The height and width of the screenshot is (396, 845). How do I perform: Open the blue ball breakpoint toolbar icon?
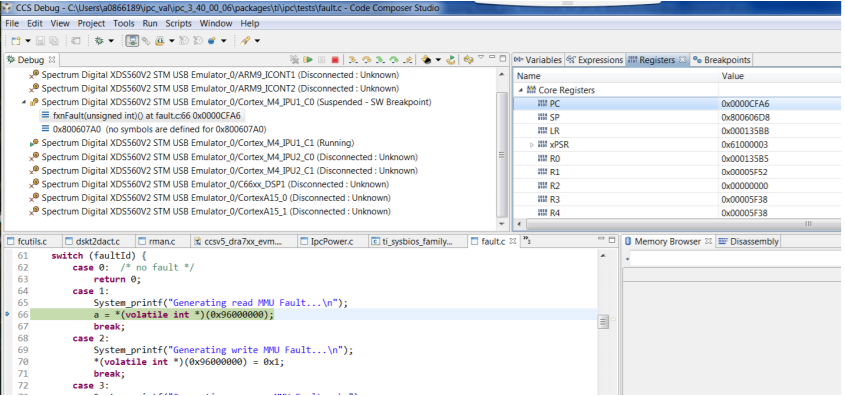click(x=211, y=40)
